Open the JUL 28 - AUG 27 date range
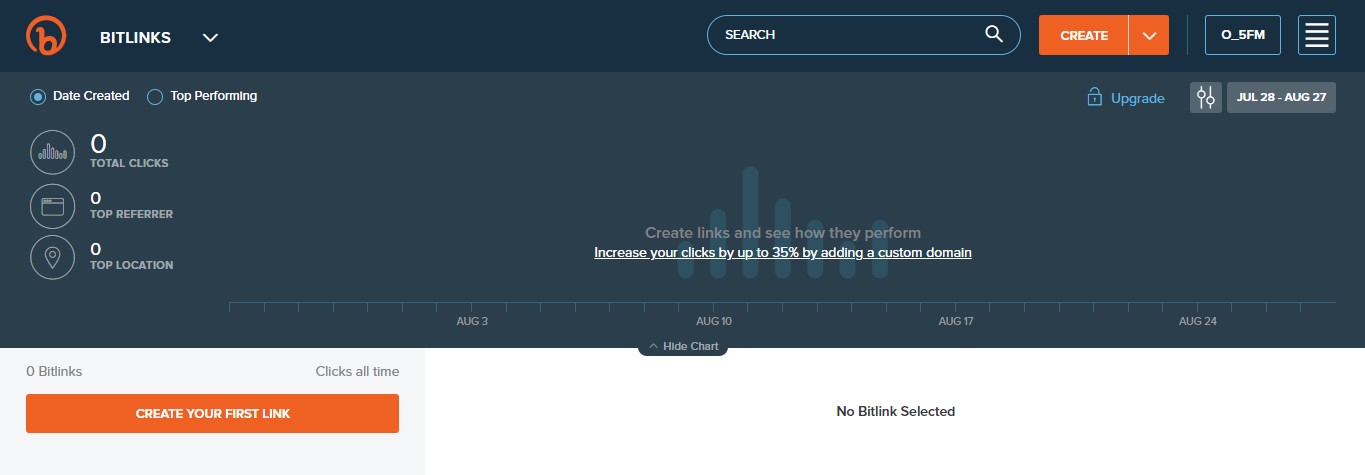This screenshot has height=475, width=1365. coord(1281,97)
